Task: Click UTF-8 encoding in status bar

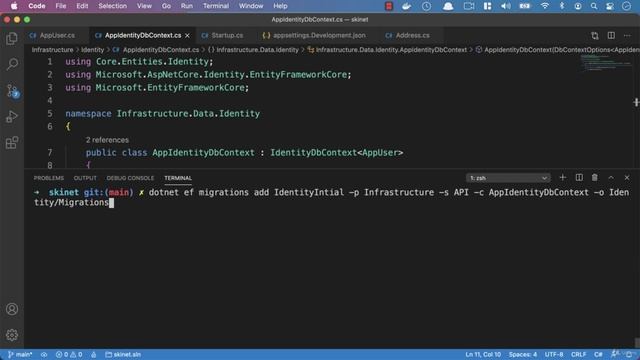Action: 554,354
